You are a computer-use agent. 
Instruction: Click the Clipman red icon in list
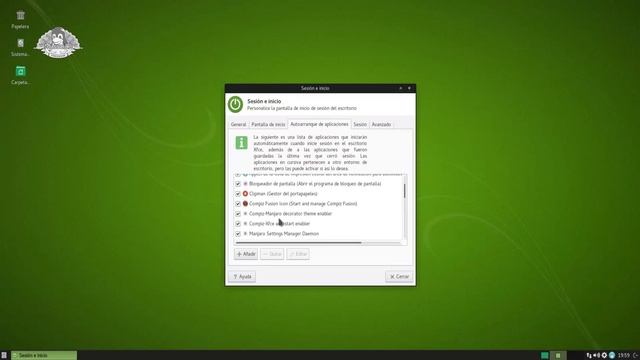pyautogui.click(x=245, y=193)
